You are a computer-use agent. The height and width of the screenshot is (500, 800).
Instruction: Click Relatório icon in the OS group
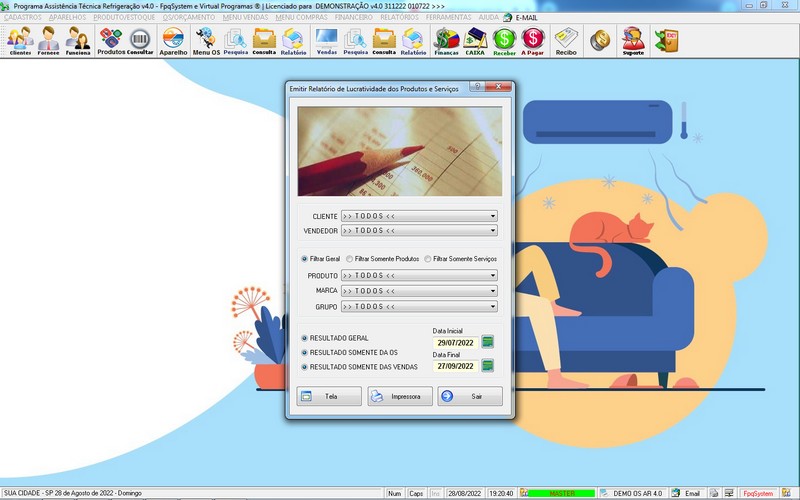click(293, 41)
